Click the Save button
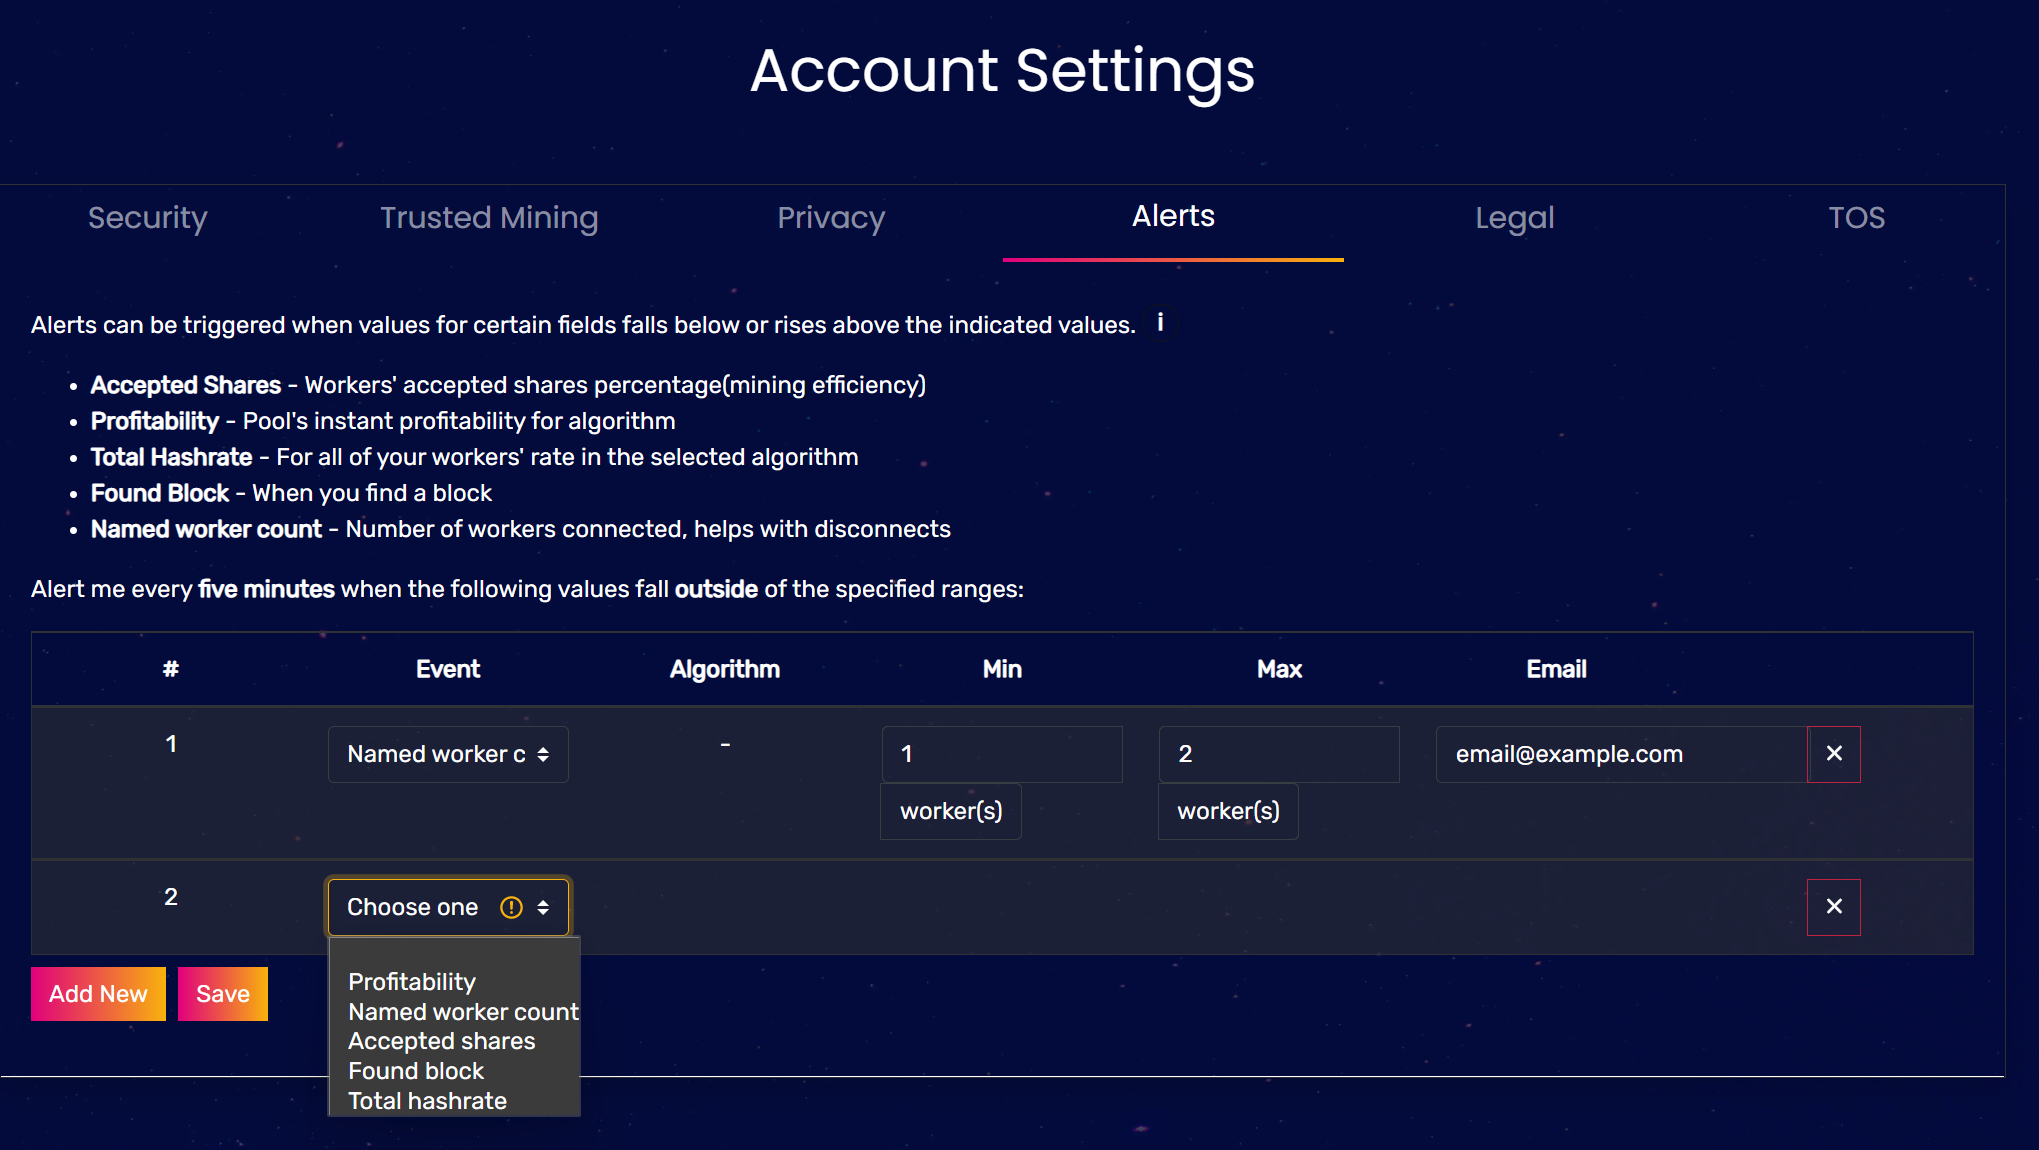Screen dimensions: 2039x1150 click(x=223, y=994)
